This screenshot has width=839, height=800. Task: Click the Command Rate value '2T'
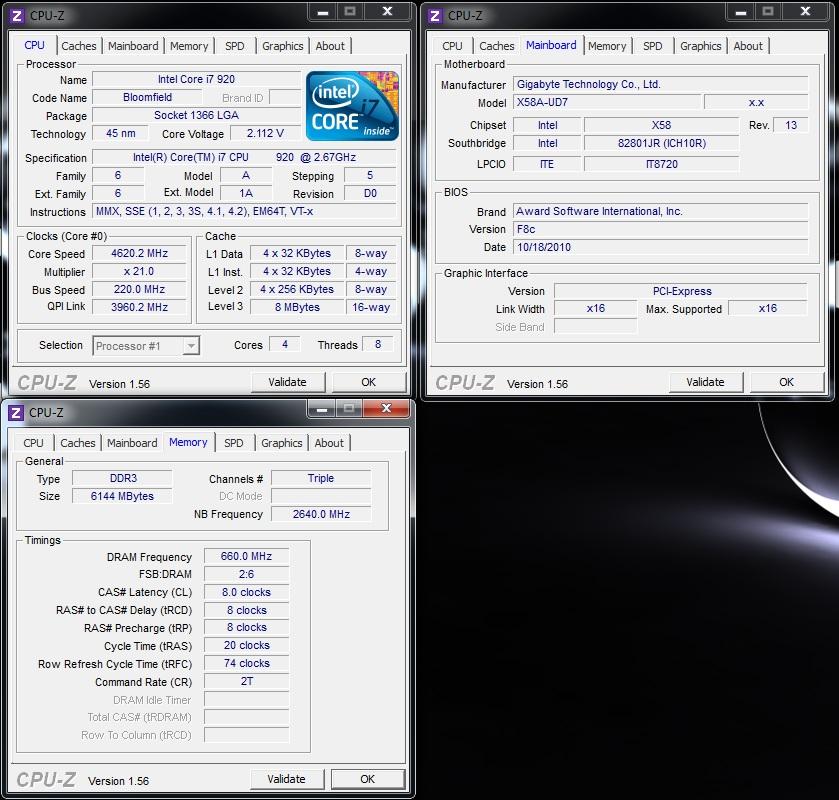click(x=247, y=681)
